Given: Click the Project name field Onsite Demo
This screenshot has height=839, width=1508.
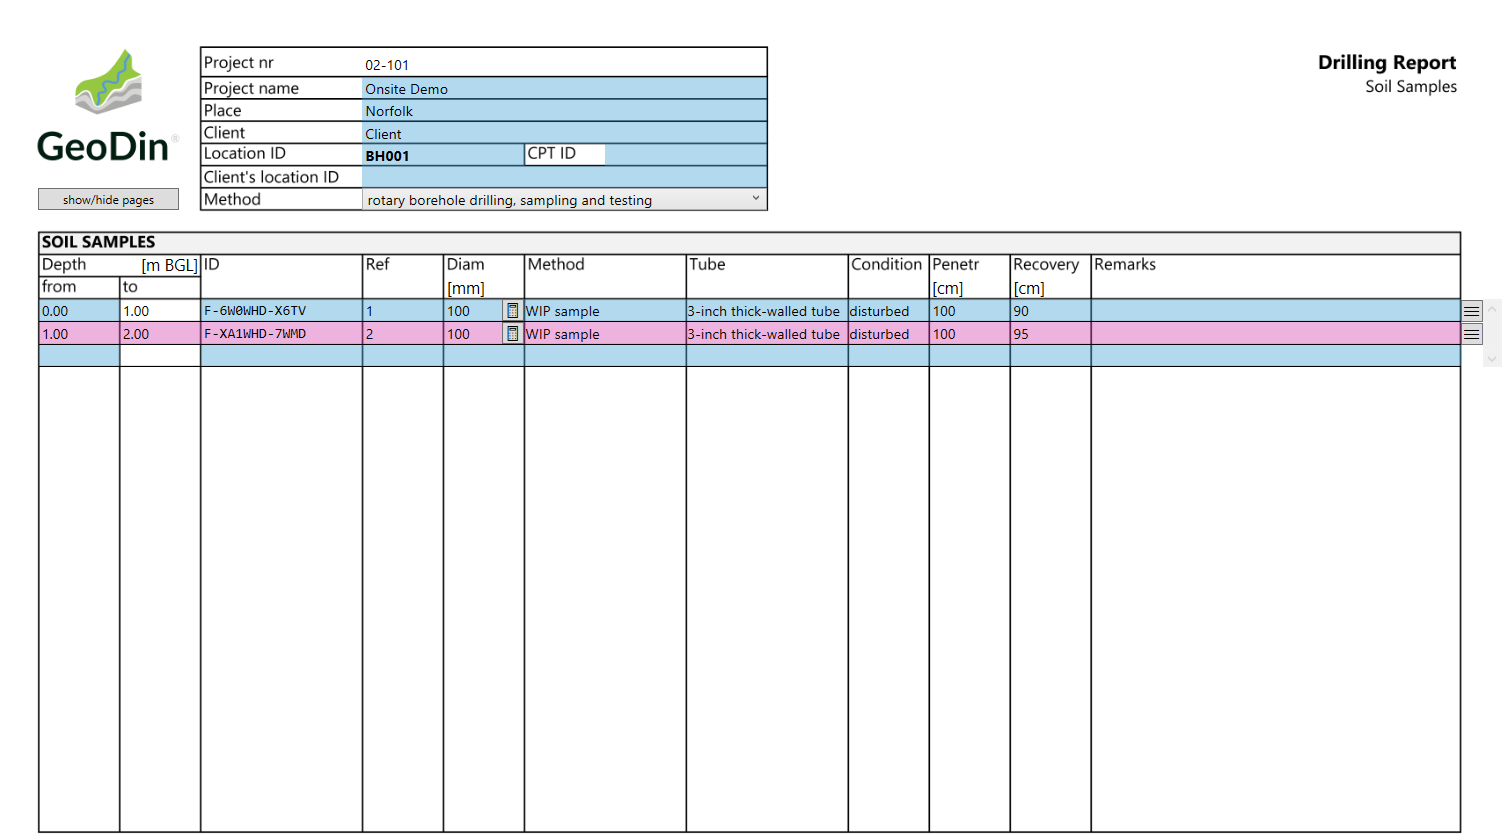Looking at the screenshot, I should click(564, 89).
